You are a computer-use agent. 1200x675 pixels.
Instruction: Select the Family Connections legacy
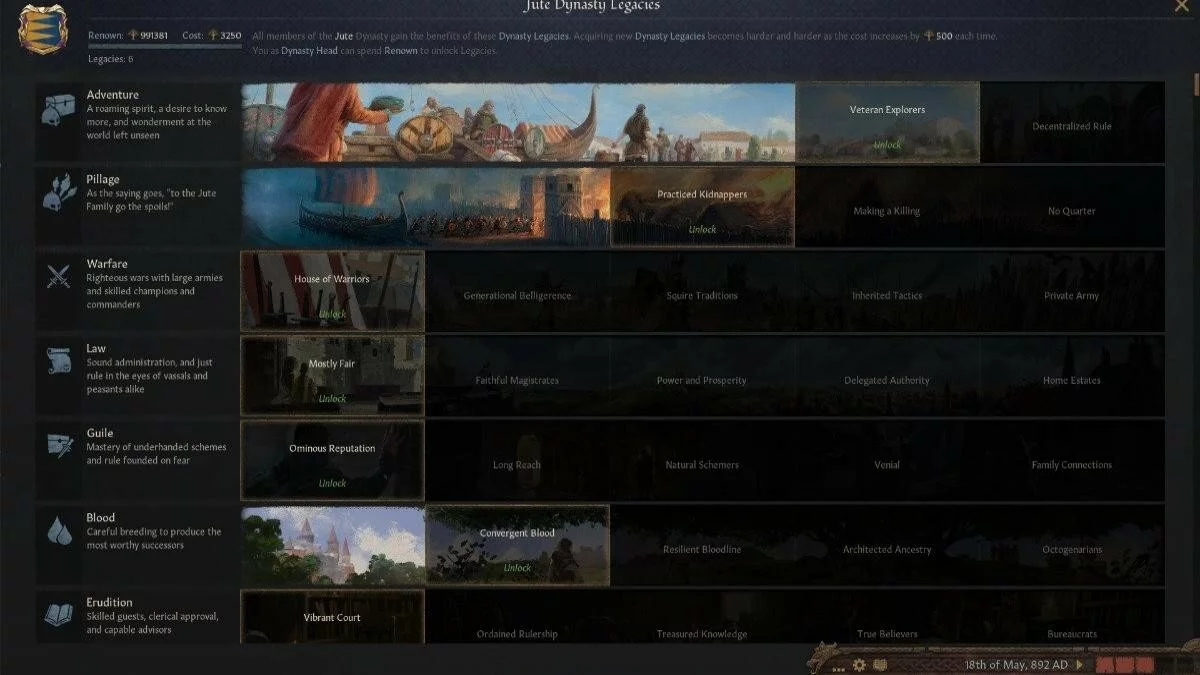coord(1072,460)
